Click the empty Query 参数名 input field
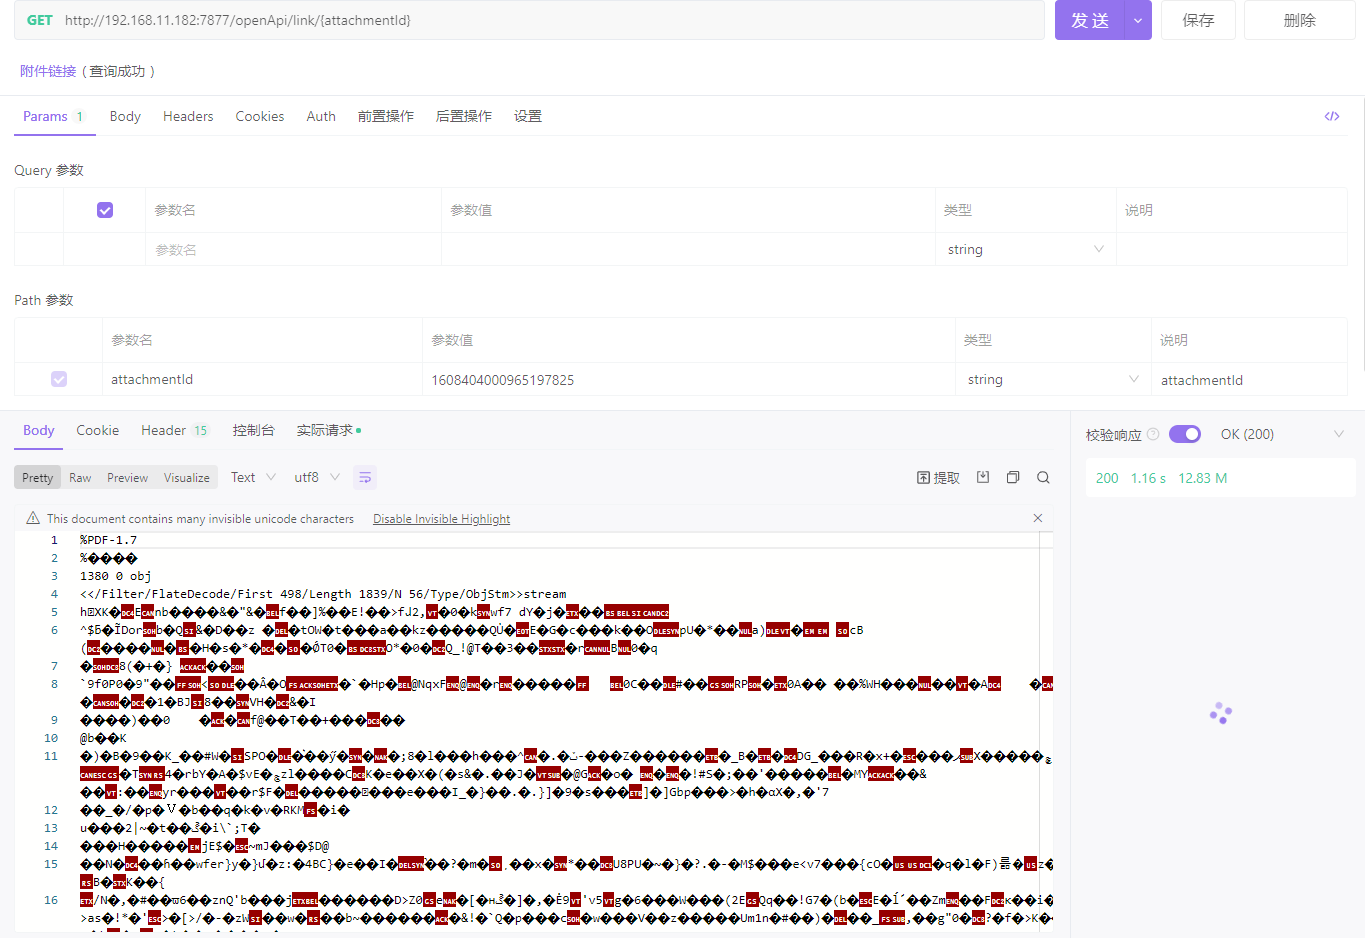This screenshot has width=1365, height=938. tap(293, 249)
